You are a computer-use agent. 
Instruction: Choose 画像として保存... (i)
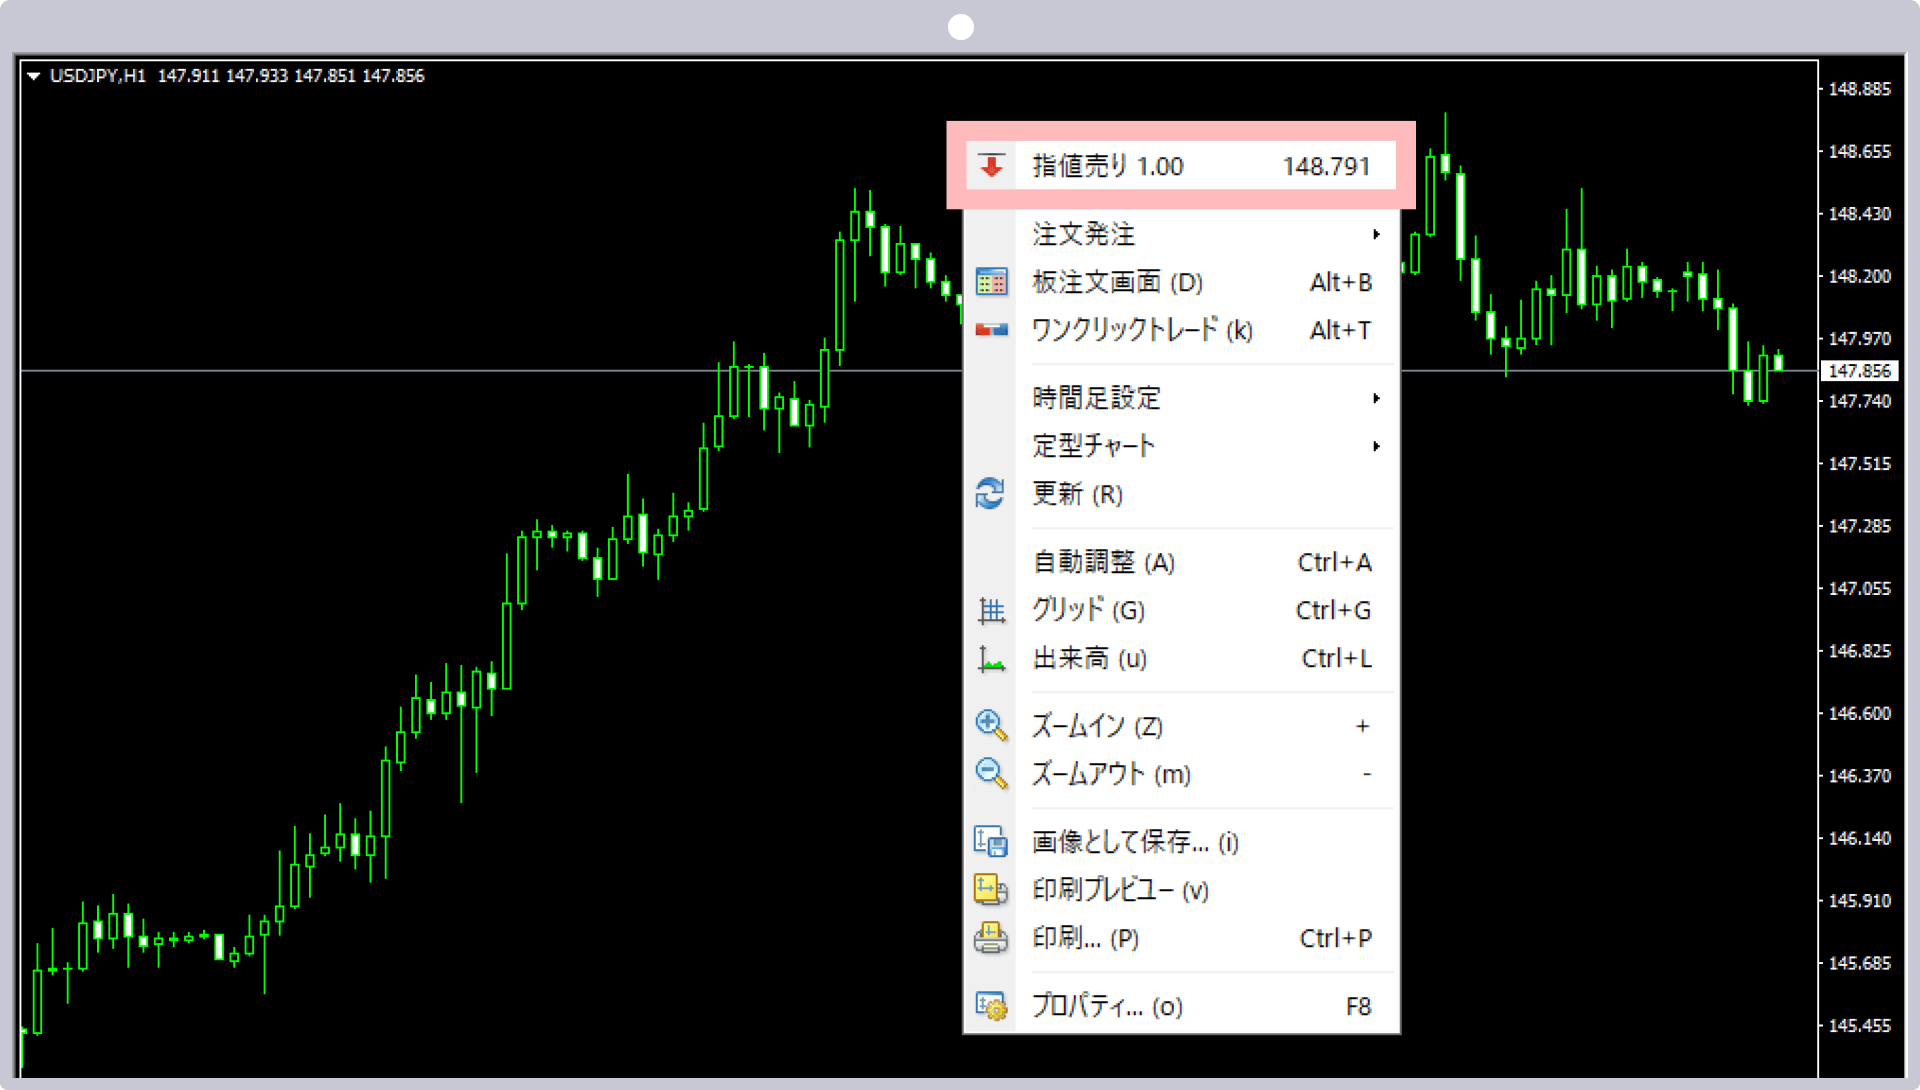pos(1181,842)
